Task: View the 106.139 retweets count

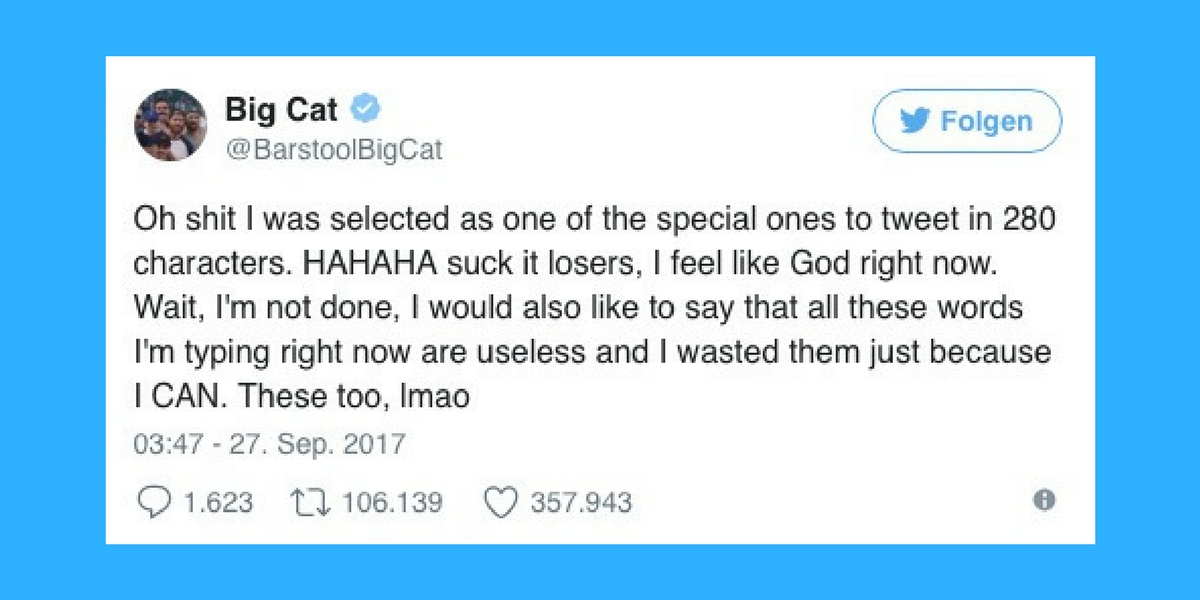Action: tap(393, 502)
